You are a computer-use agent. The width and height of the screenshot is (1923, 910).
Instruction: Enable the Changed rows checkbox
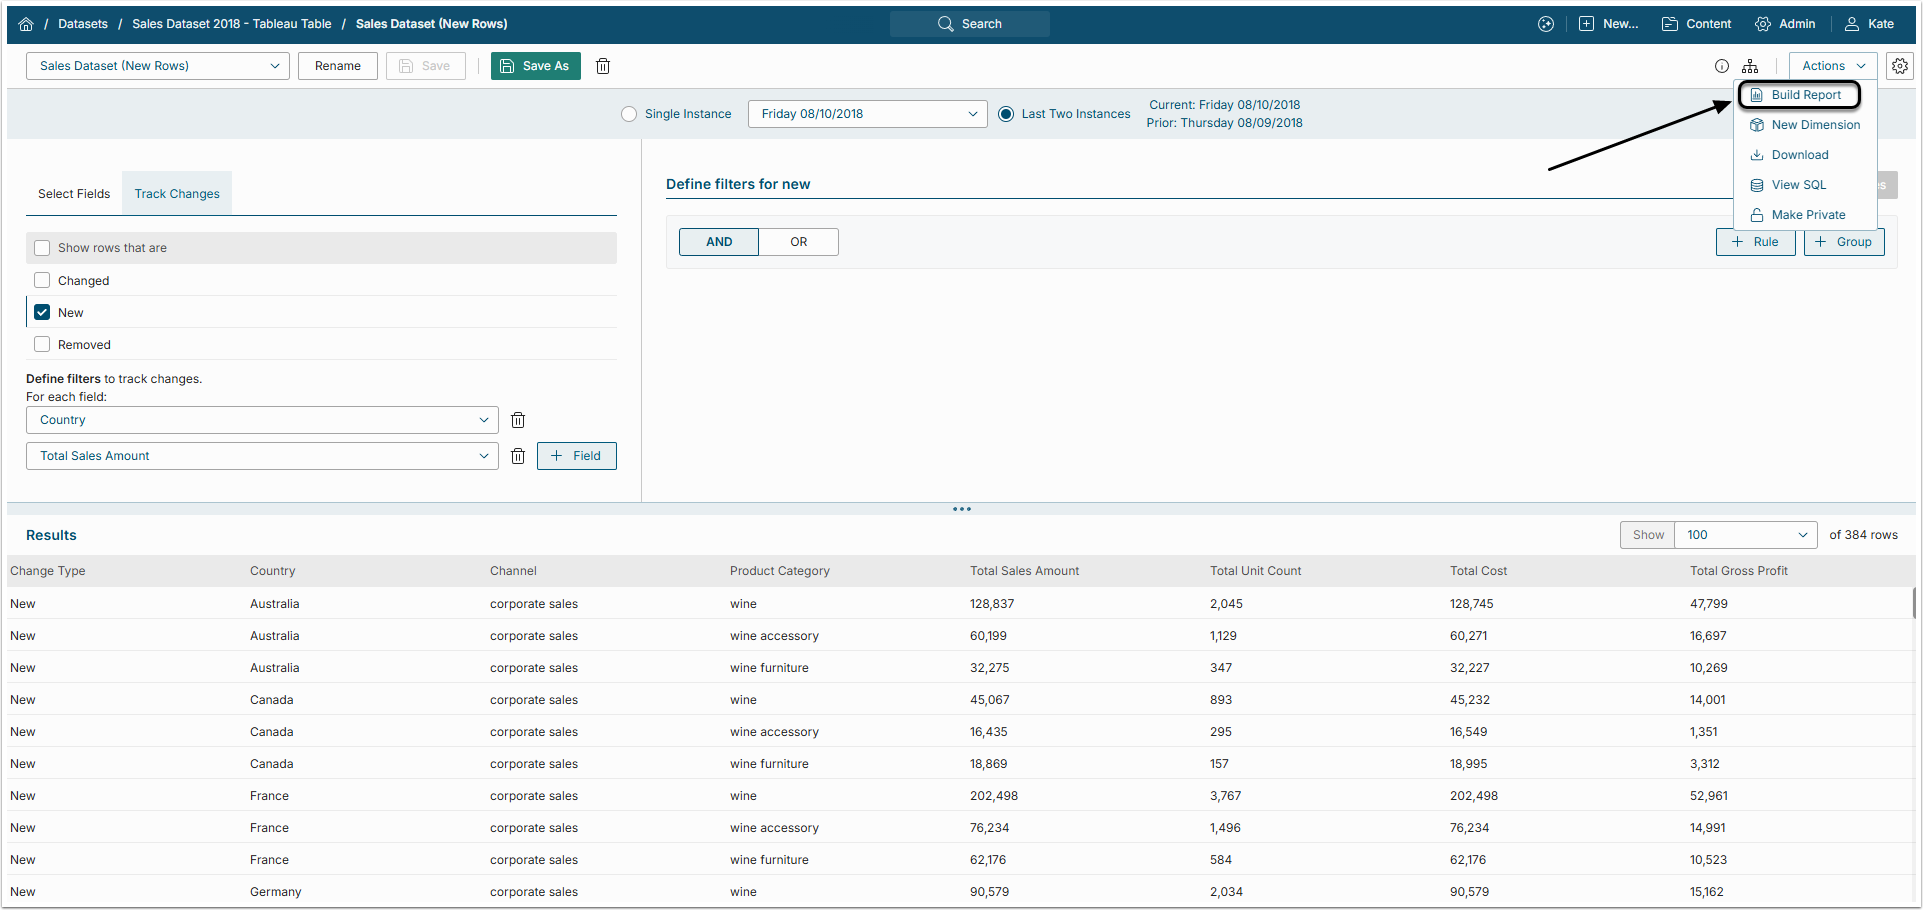pos(42,281)
